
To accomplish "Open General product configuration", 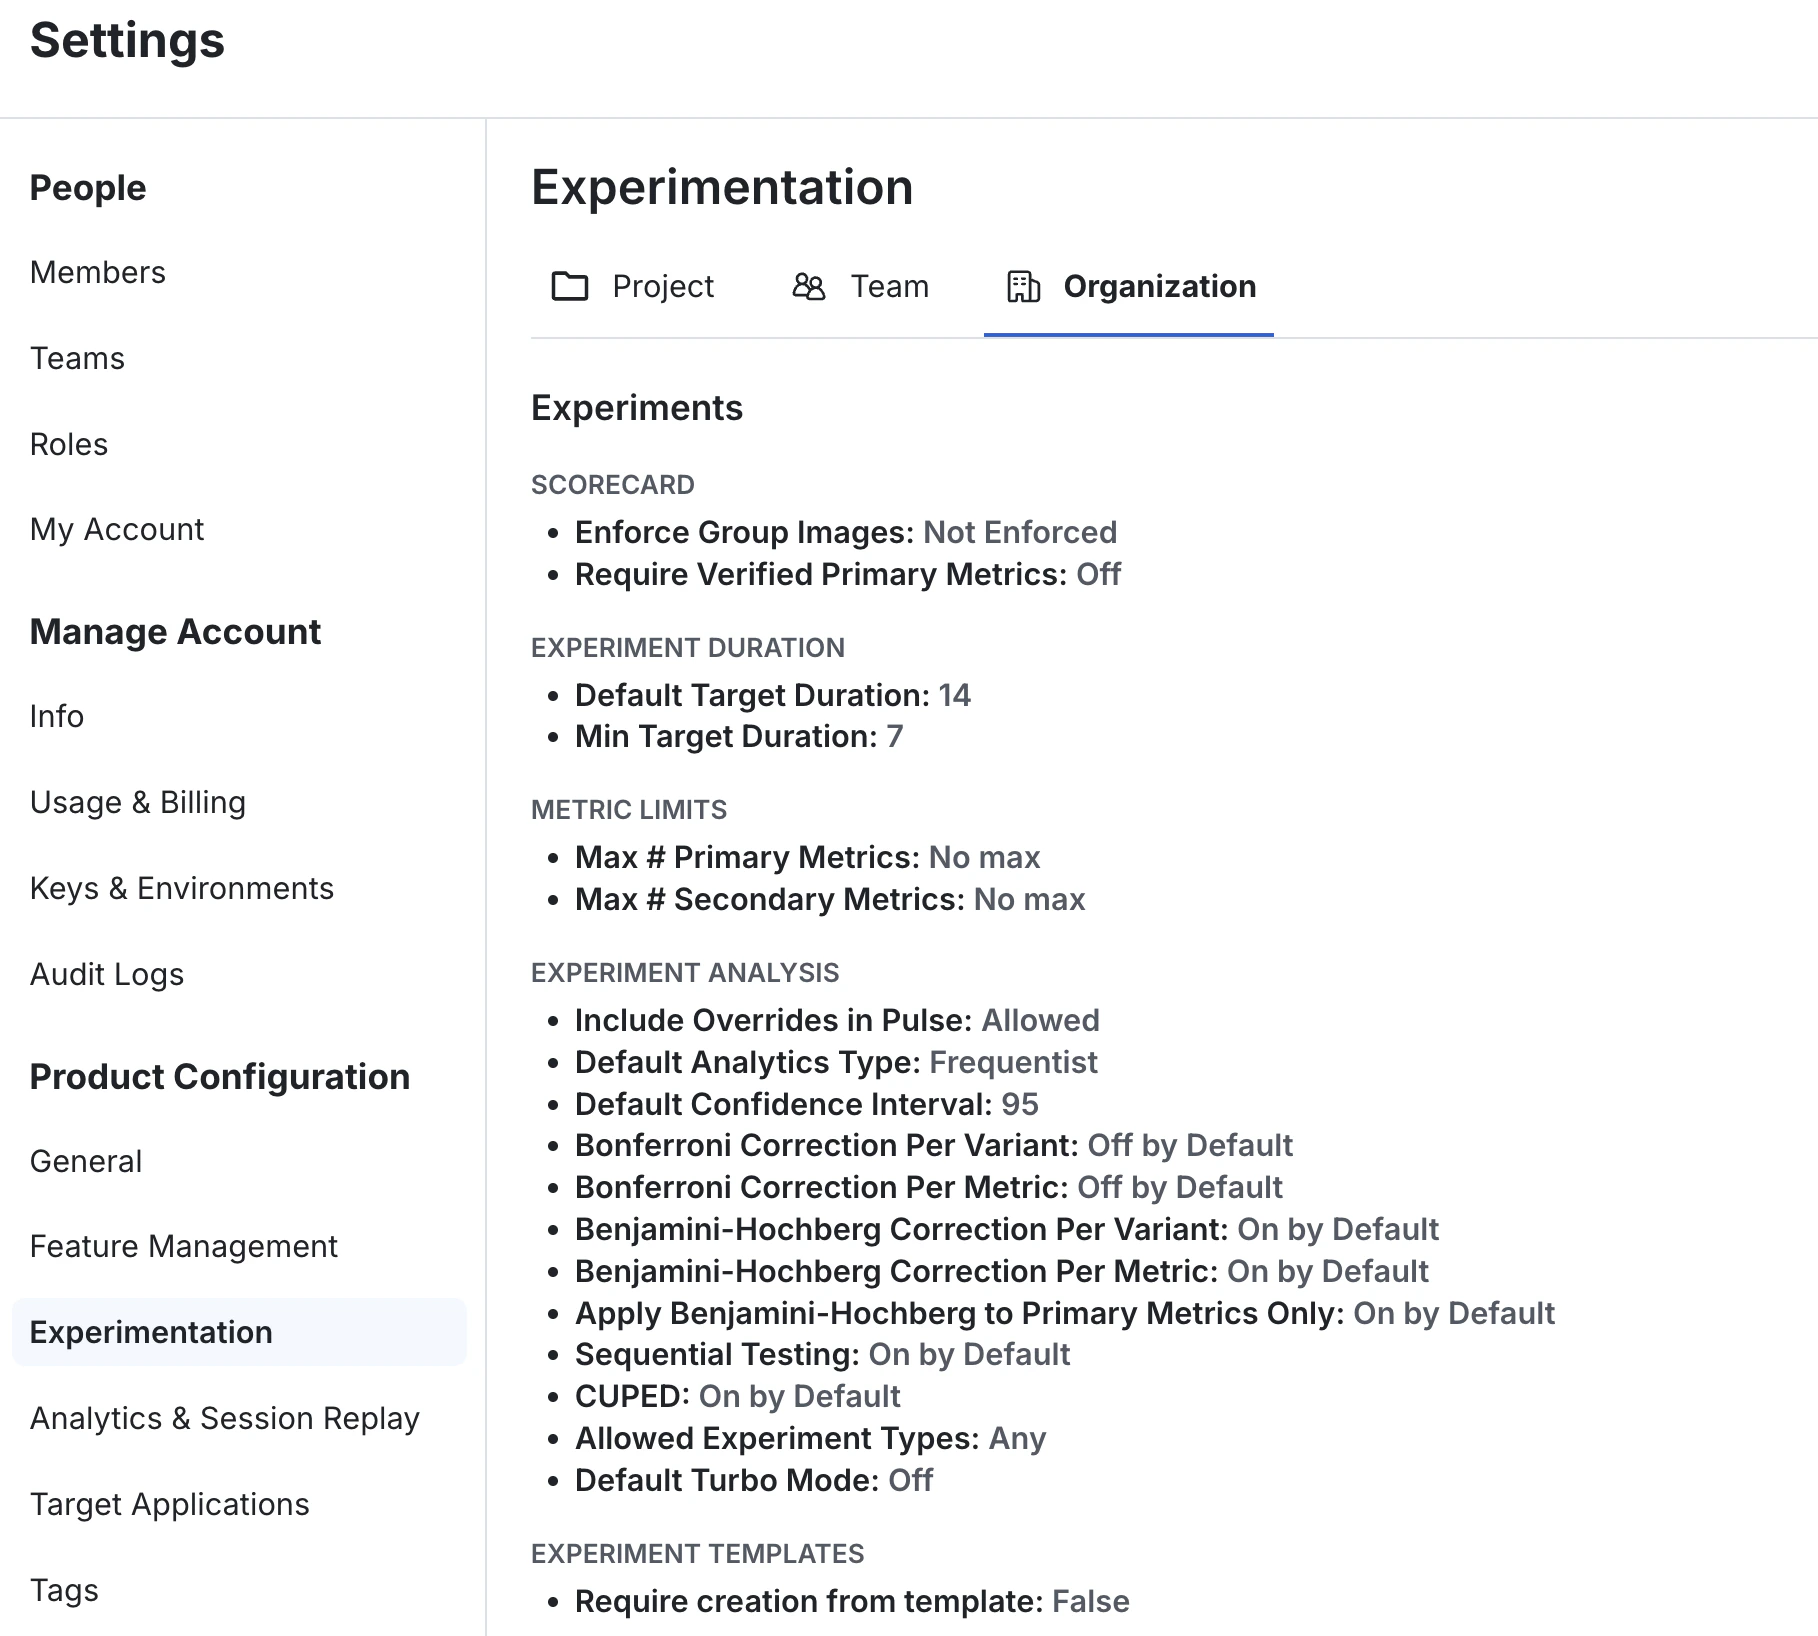I will pos(86,1161).
